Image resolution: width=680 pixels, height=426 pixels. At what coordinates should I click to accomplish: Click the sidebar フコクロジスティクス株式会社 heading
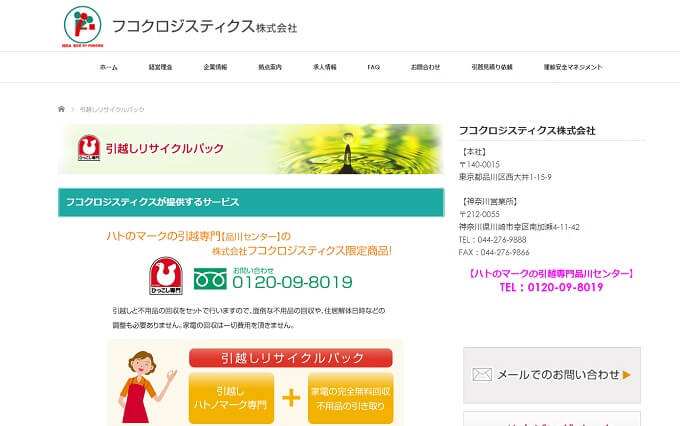pos(527,131)
